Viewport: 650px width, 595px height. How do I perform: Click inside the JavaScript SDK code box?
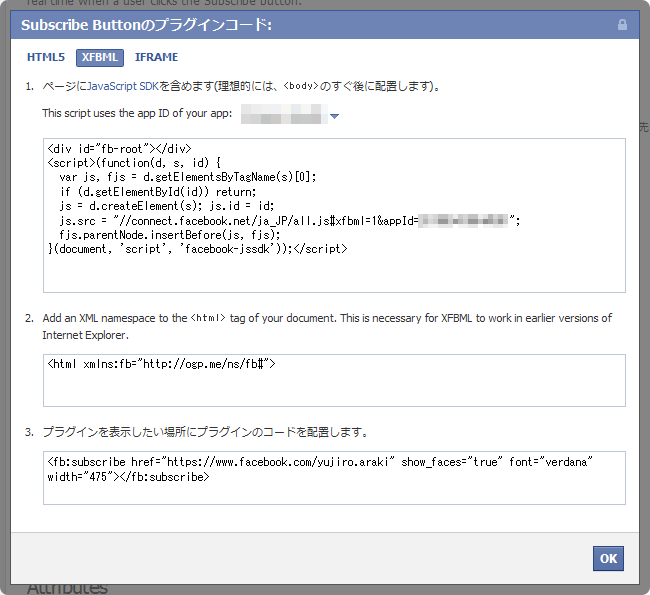pos(334,216)
